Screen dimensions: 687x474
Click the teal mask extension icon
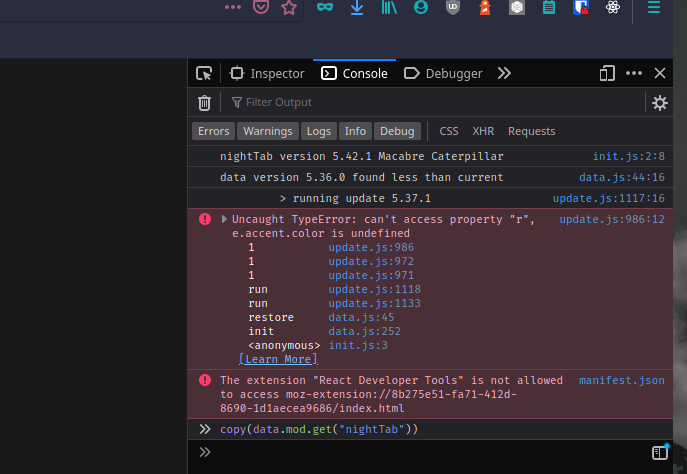click(x=325, y=7)
